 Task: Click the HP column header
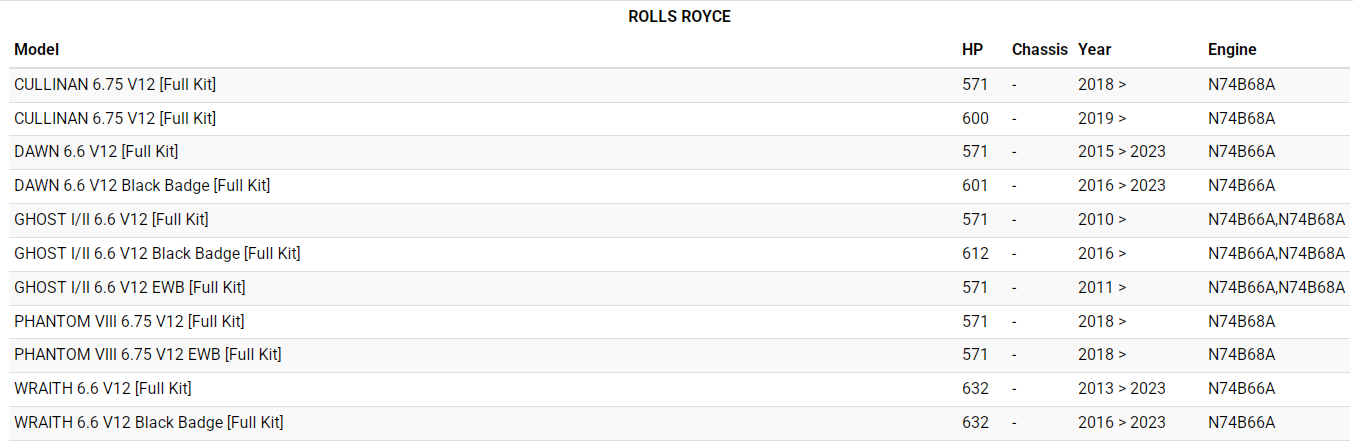(972, 50)
